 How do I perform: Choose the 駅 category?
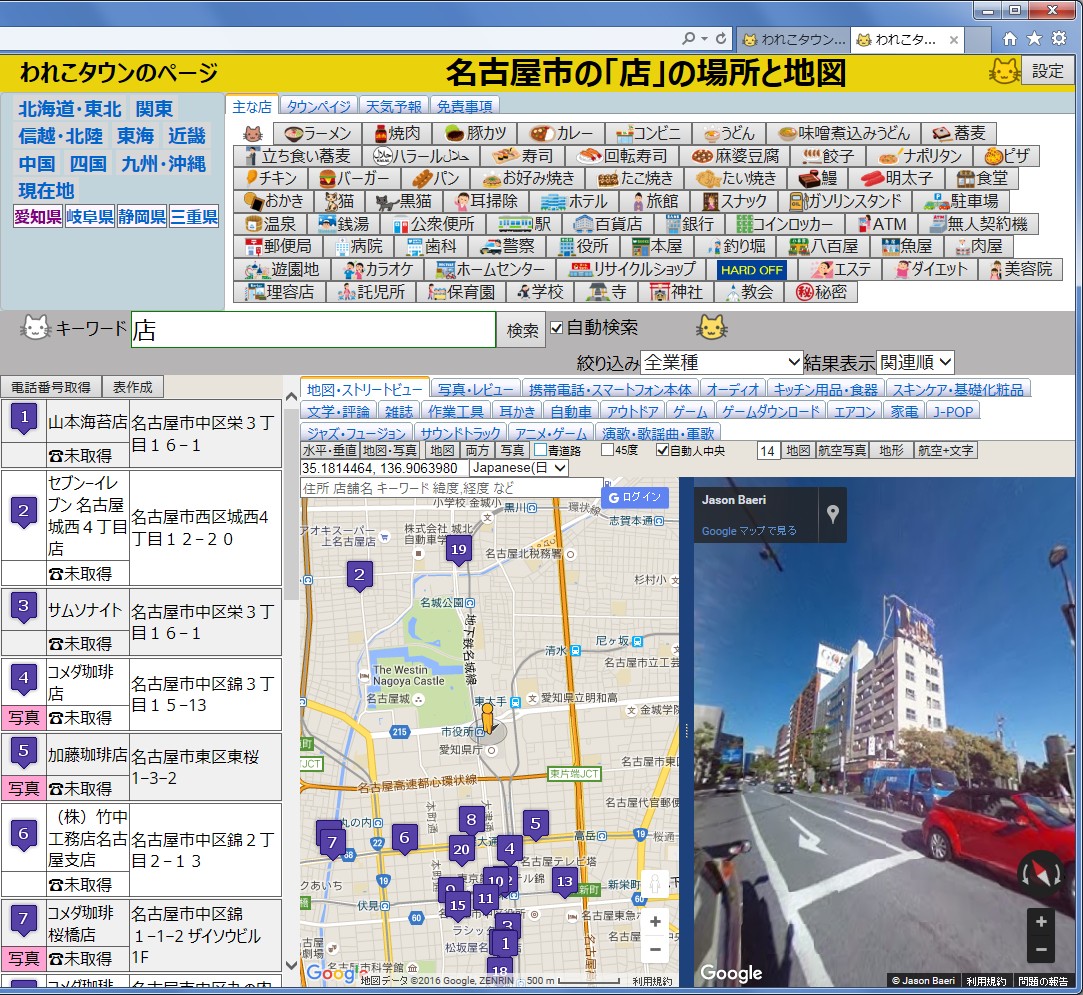click(x=526, y=224)
